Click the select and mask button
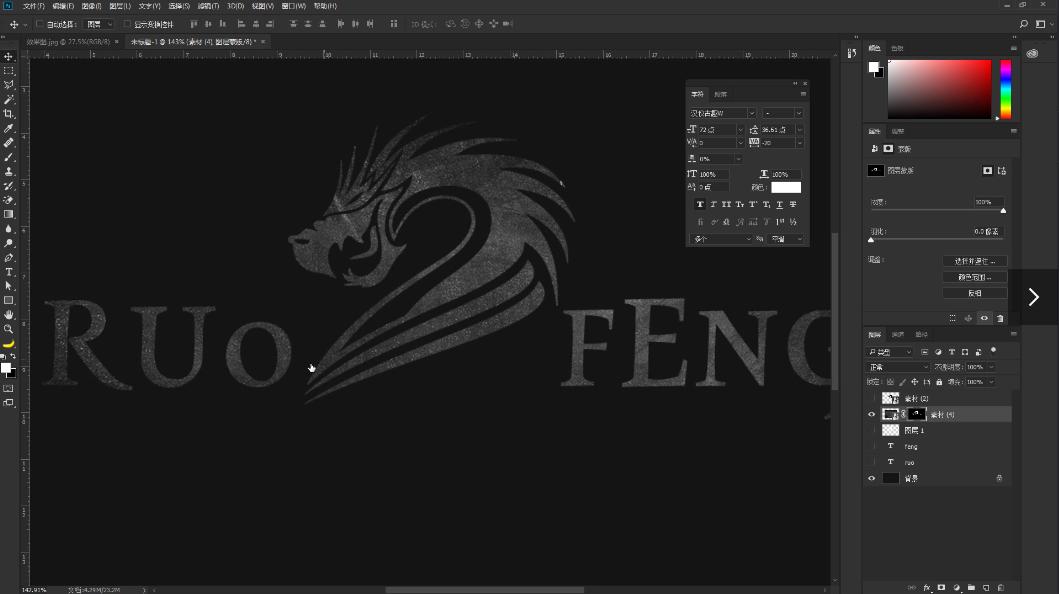Image resolution: width=1059 pixels, height=594 pixels. [x=975, y=261]
